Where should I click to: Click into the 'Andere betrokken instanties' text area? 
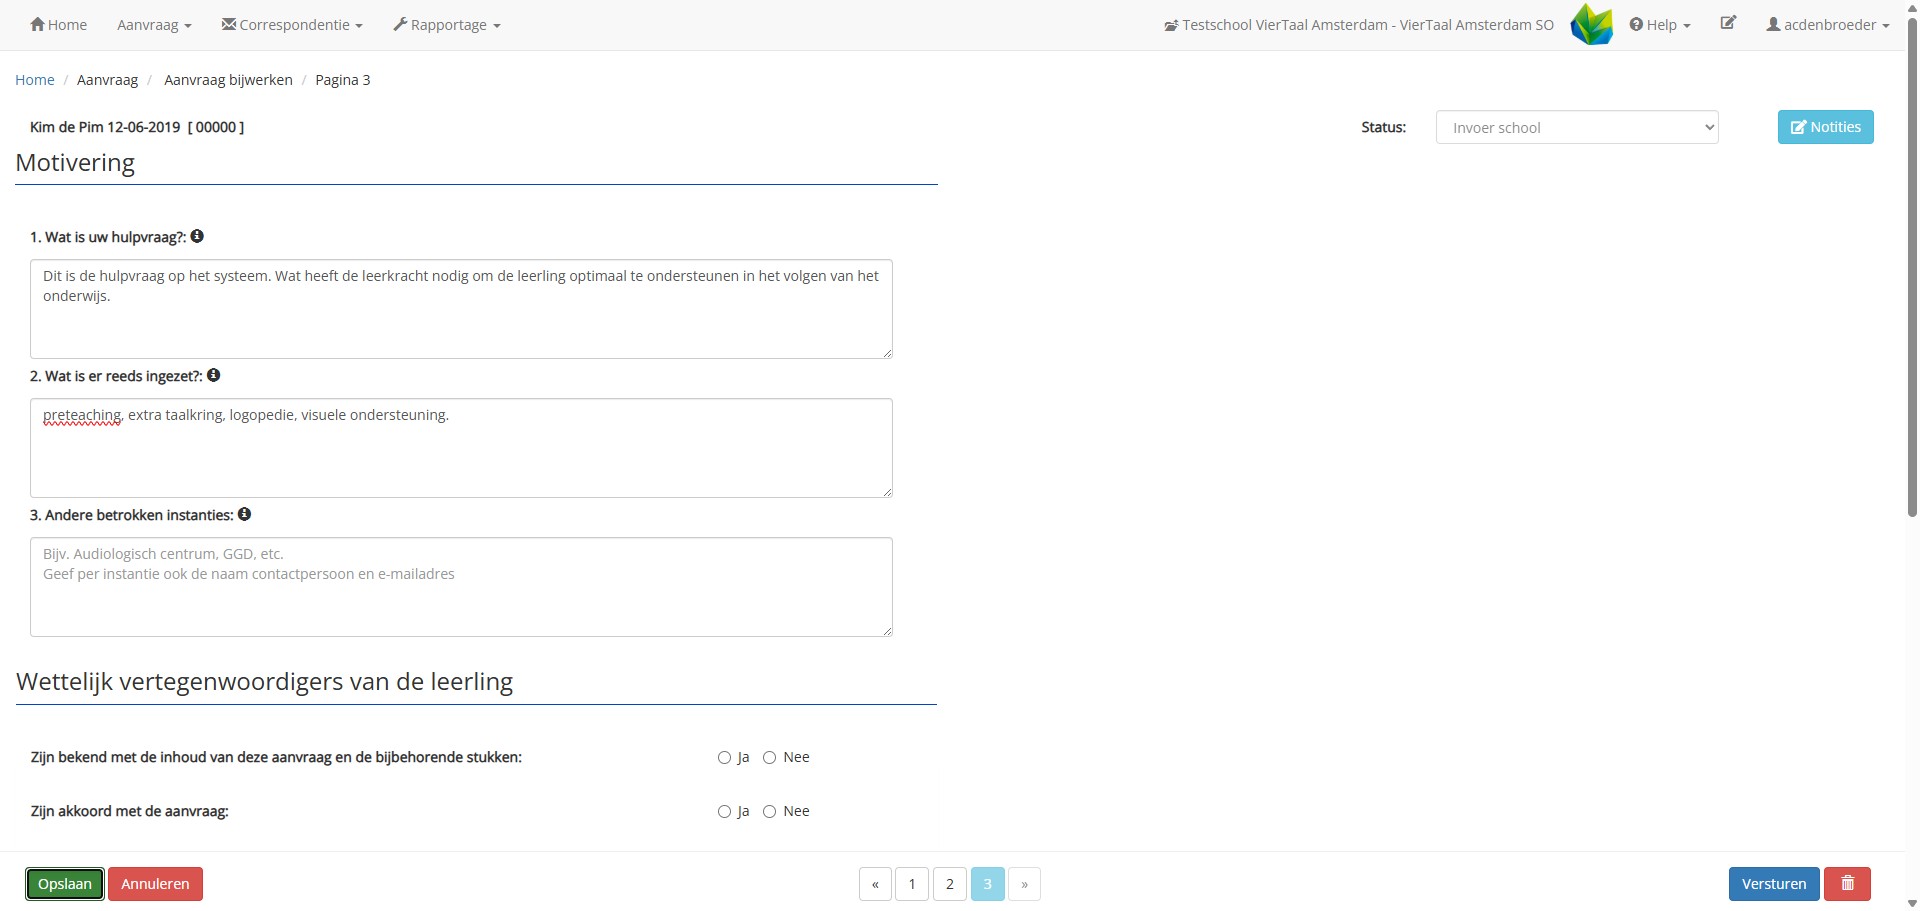point(461,587)
